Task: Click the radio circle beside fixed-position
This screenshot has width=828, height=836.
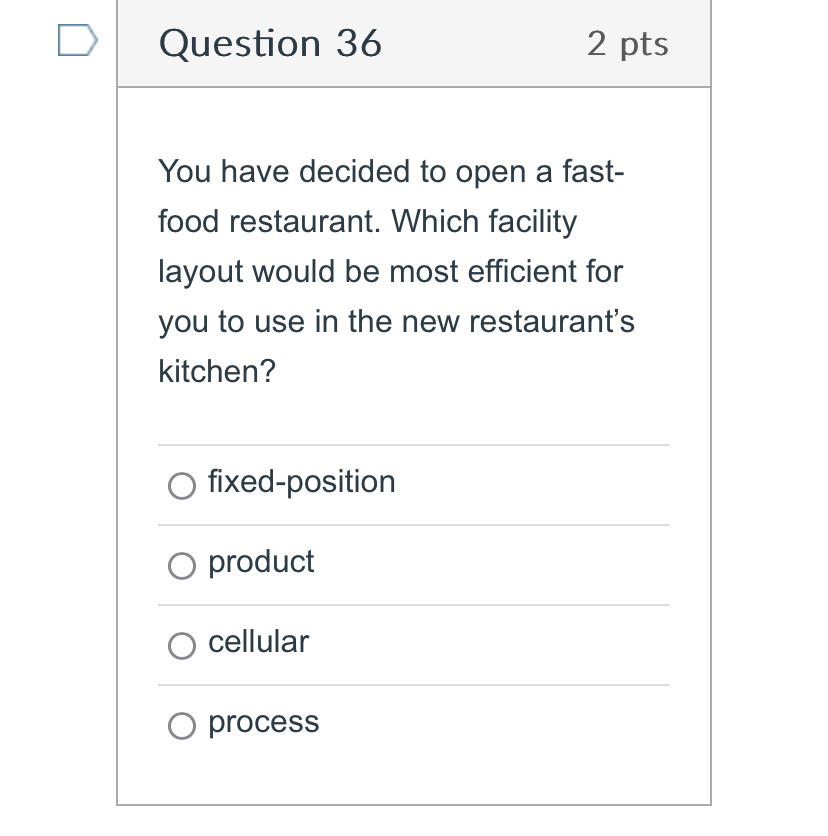Action: pyautogui.click(x=182, y=486)
